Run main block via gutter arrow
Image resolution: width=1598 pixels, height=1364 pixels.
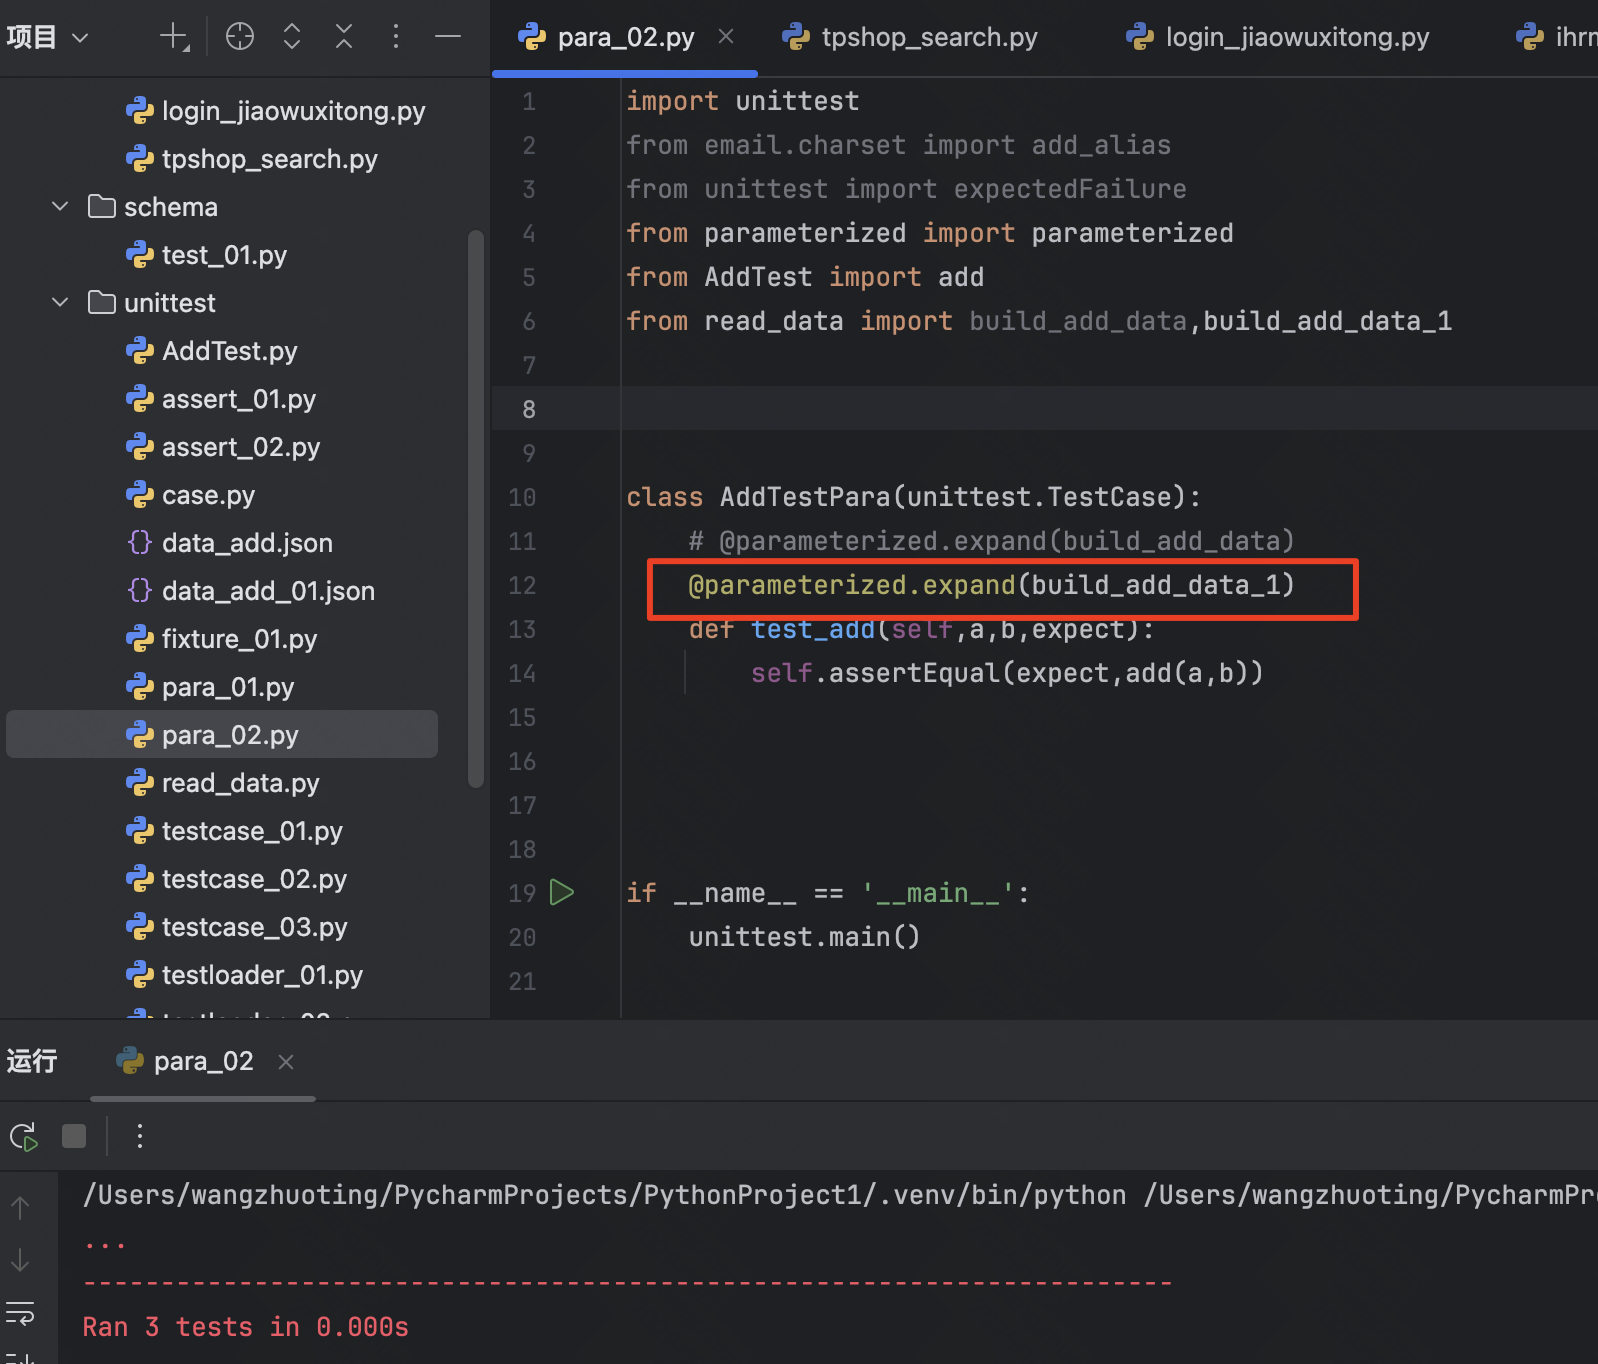tap(562, 892)
